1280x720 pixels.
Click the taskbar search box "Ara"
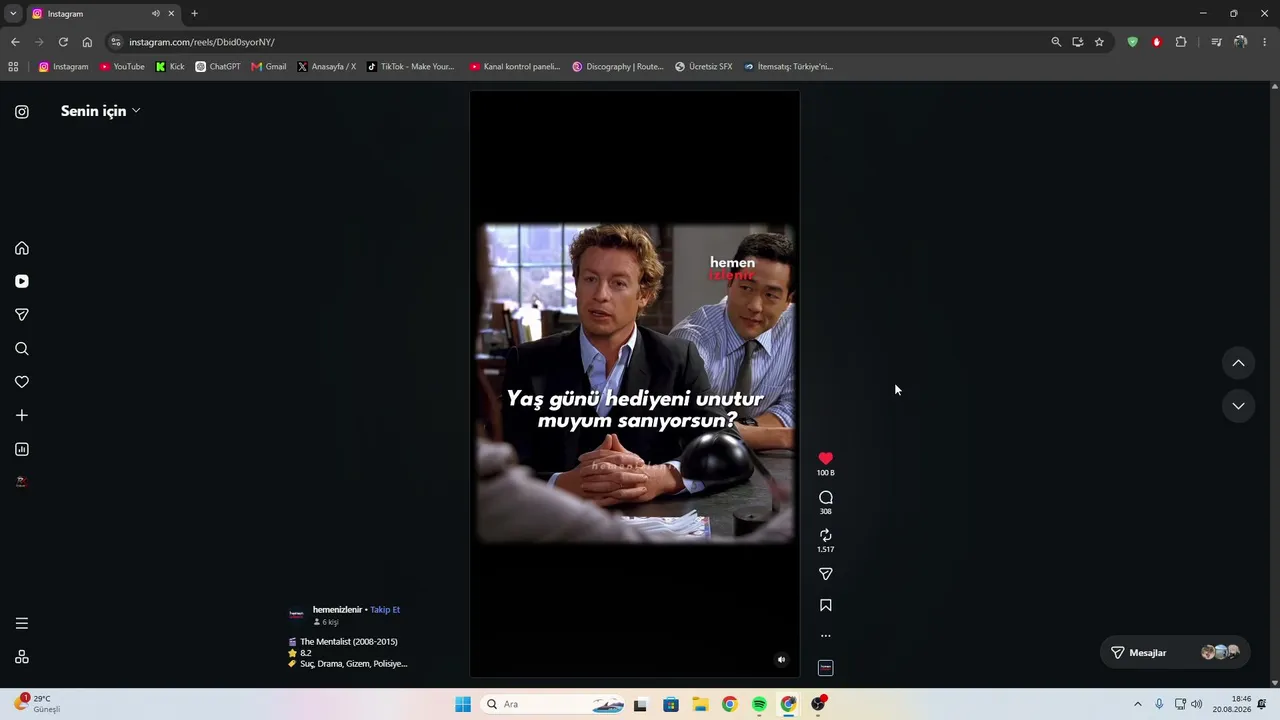(555, 704)
